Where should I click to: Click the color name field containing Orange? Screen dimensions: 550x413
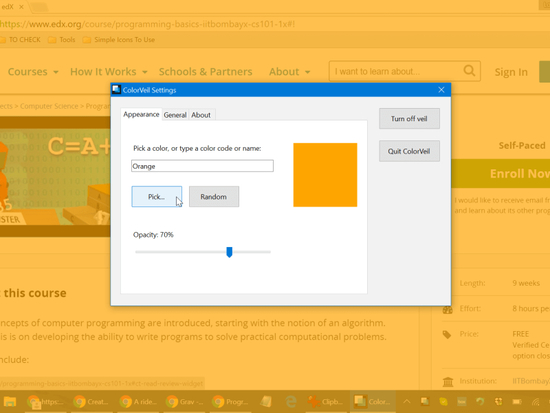click(202, 166)
